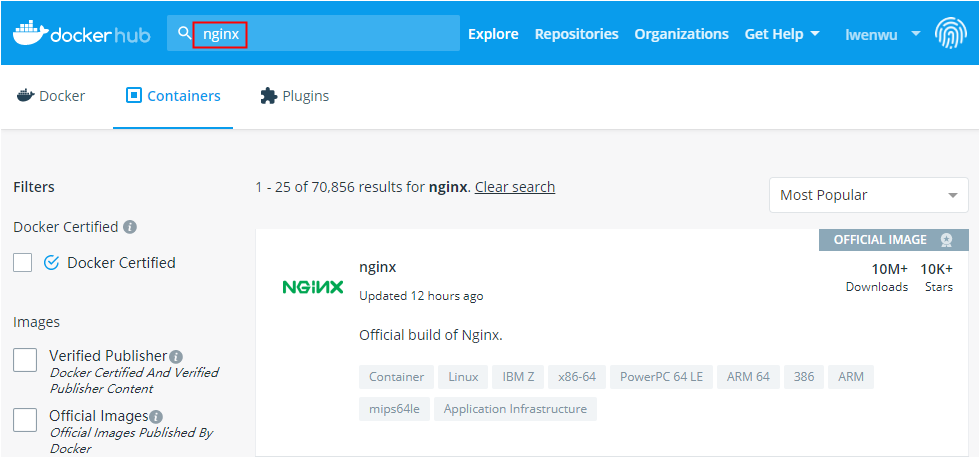The image size is (979, 457).
Task: Click the 386 tag chip
Action: (804, 377)
